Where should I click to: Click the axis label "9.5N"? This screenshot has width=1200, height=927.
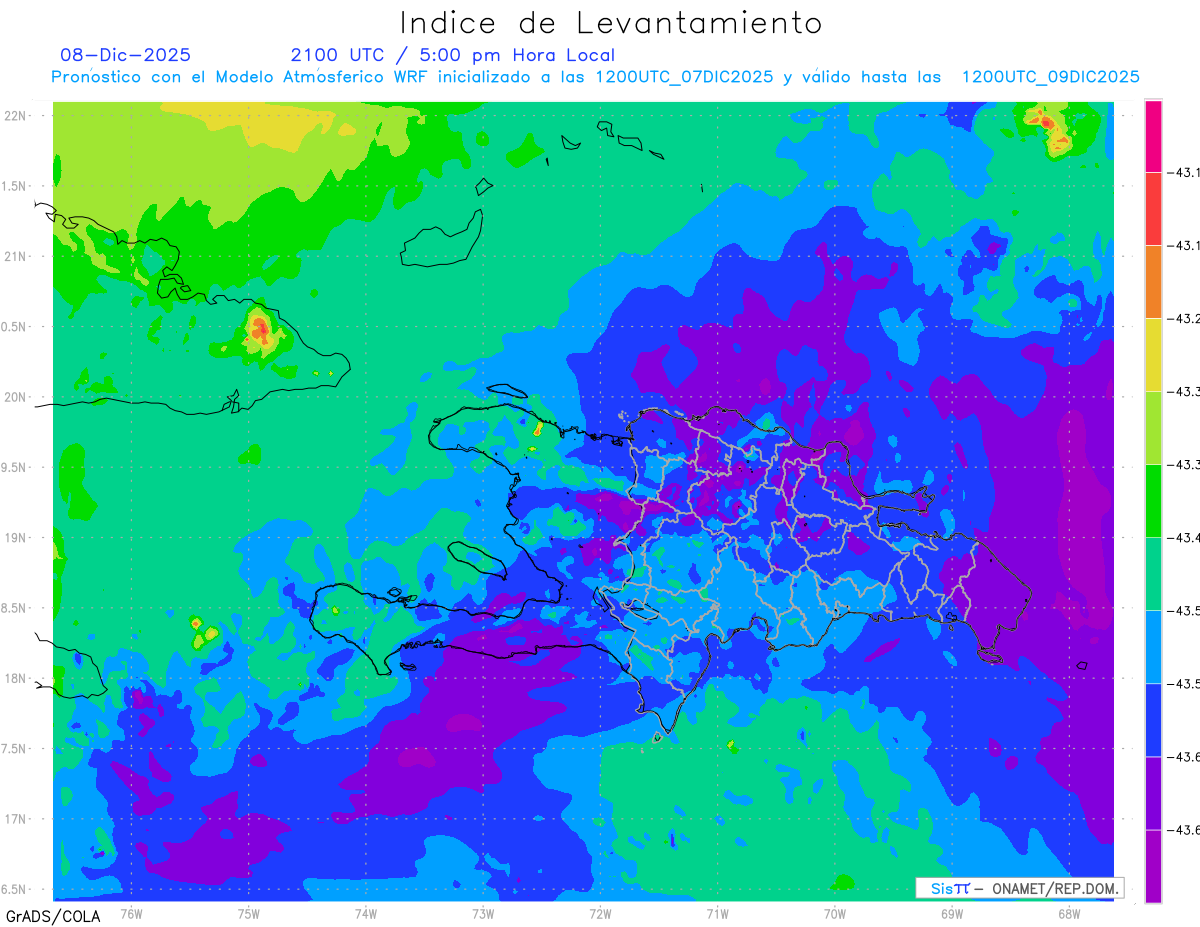pyautogui.click(x=15, y=468)
